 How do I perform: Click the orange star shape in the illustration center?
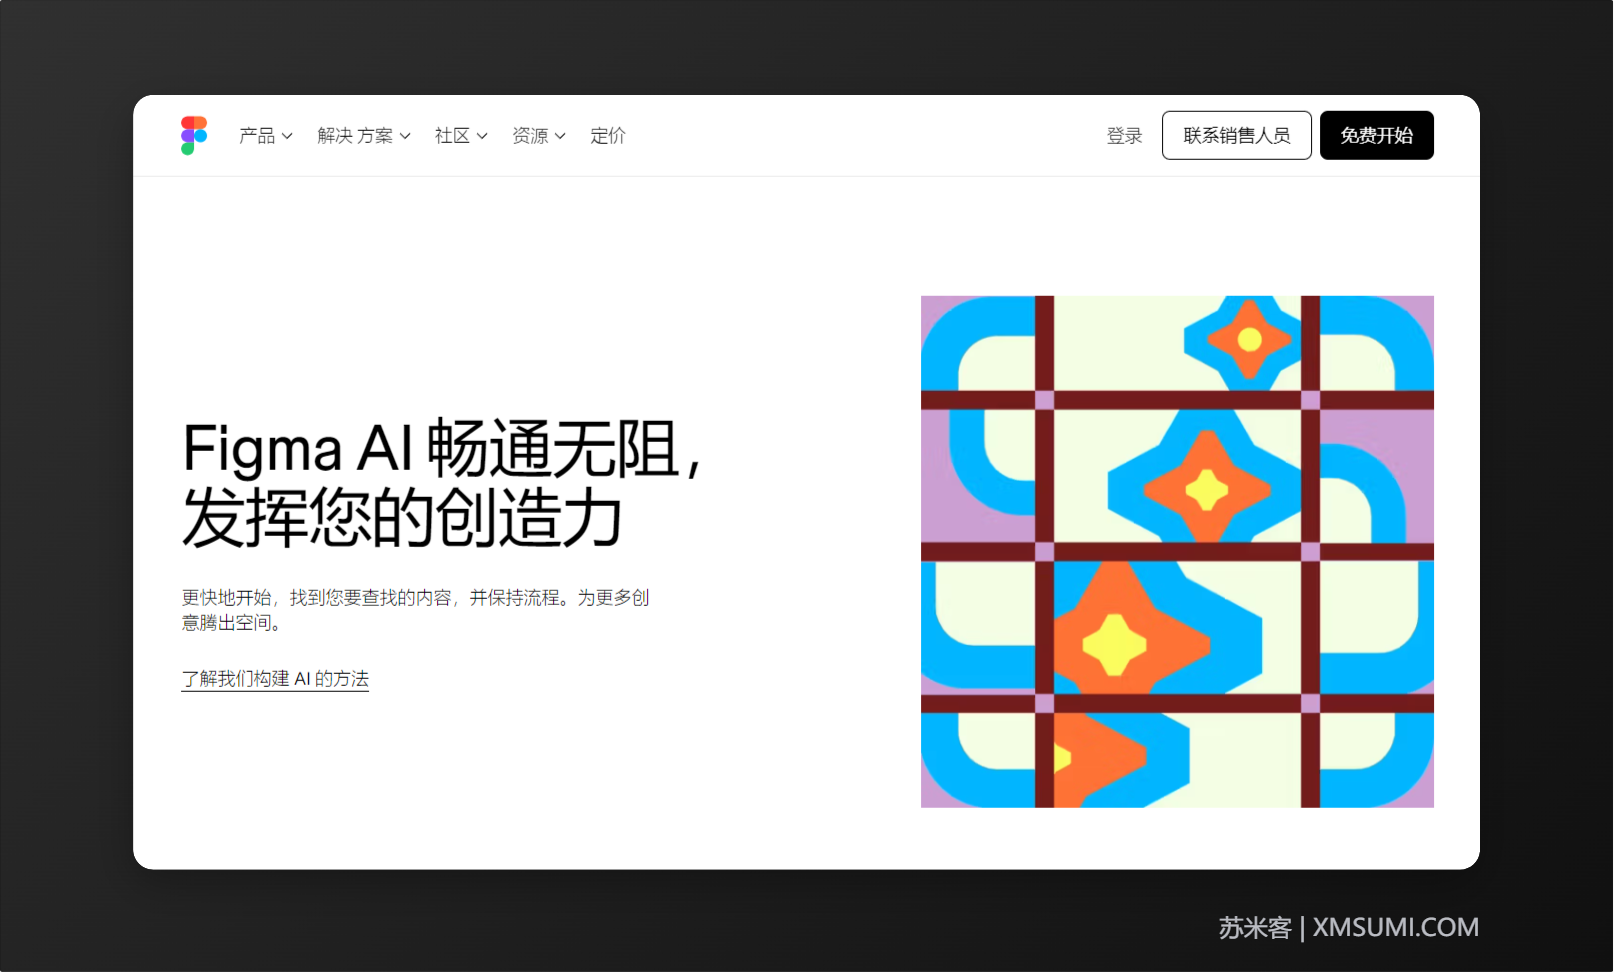[x=1207, y=489]
